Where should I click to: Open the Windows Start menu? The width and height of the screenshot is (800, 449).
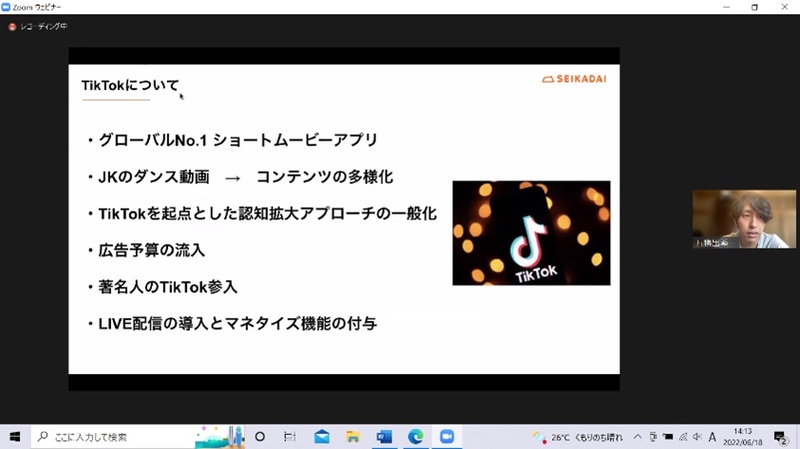click(15, 437)
